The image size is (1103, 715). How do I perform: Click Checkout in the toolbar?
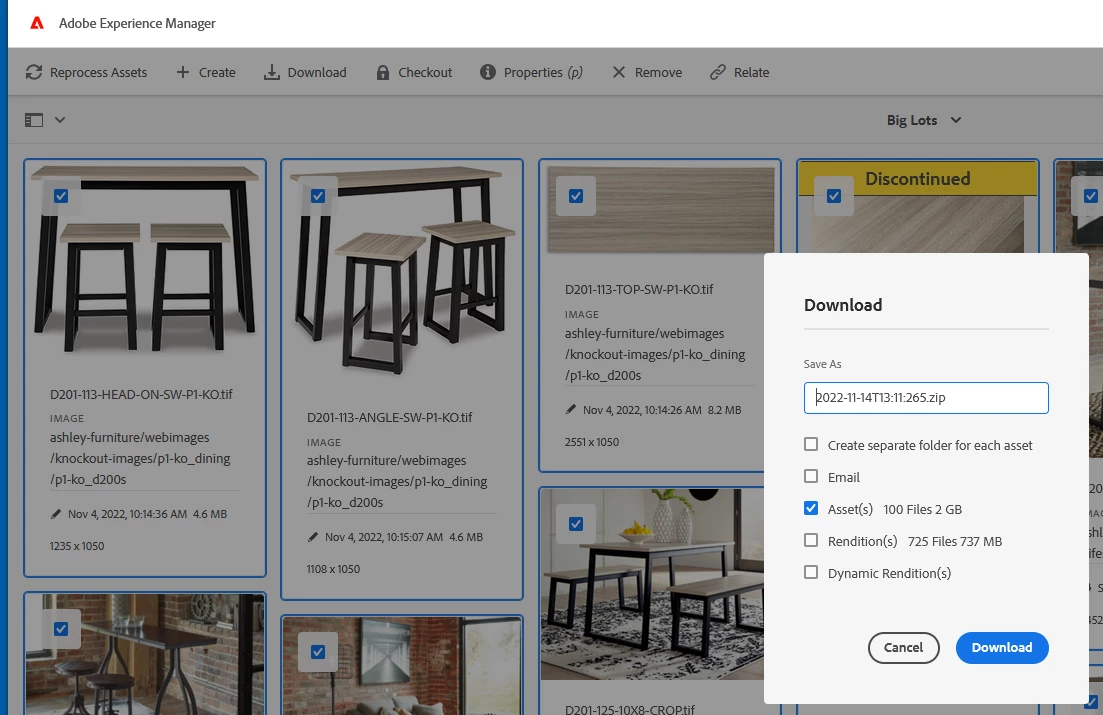pos(414,72)
